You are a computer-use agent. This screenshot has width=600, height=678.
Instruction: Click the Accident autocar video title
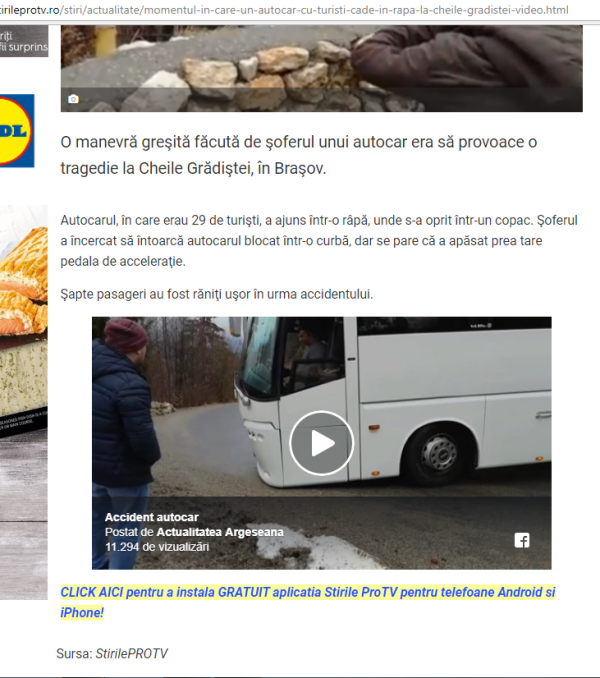pos(152,517)
